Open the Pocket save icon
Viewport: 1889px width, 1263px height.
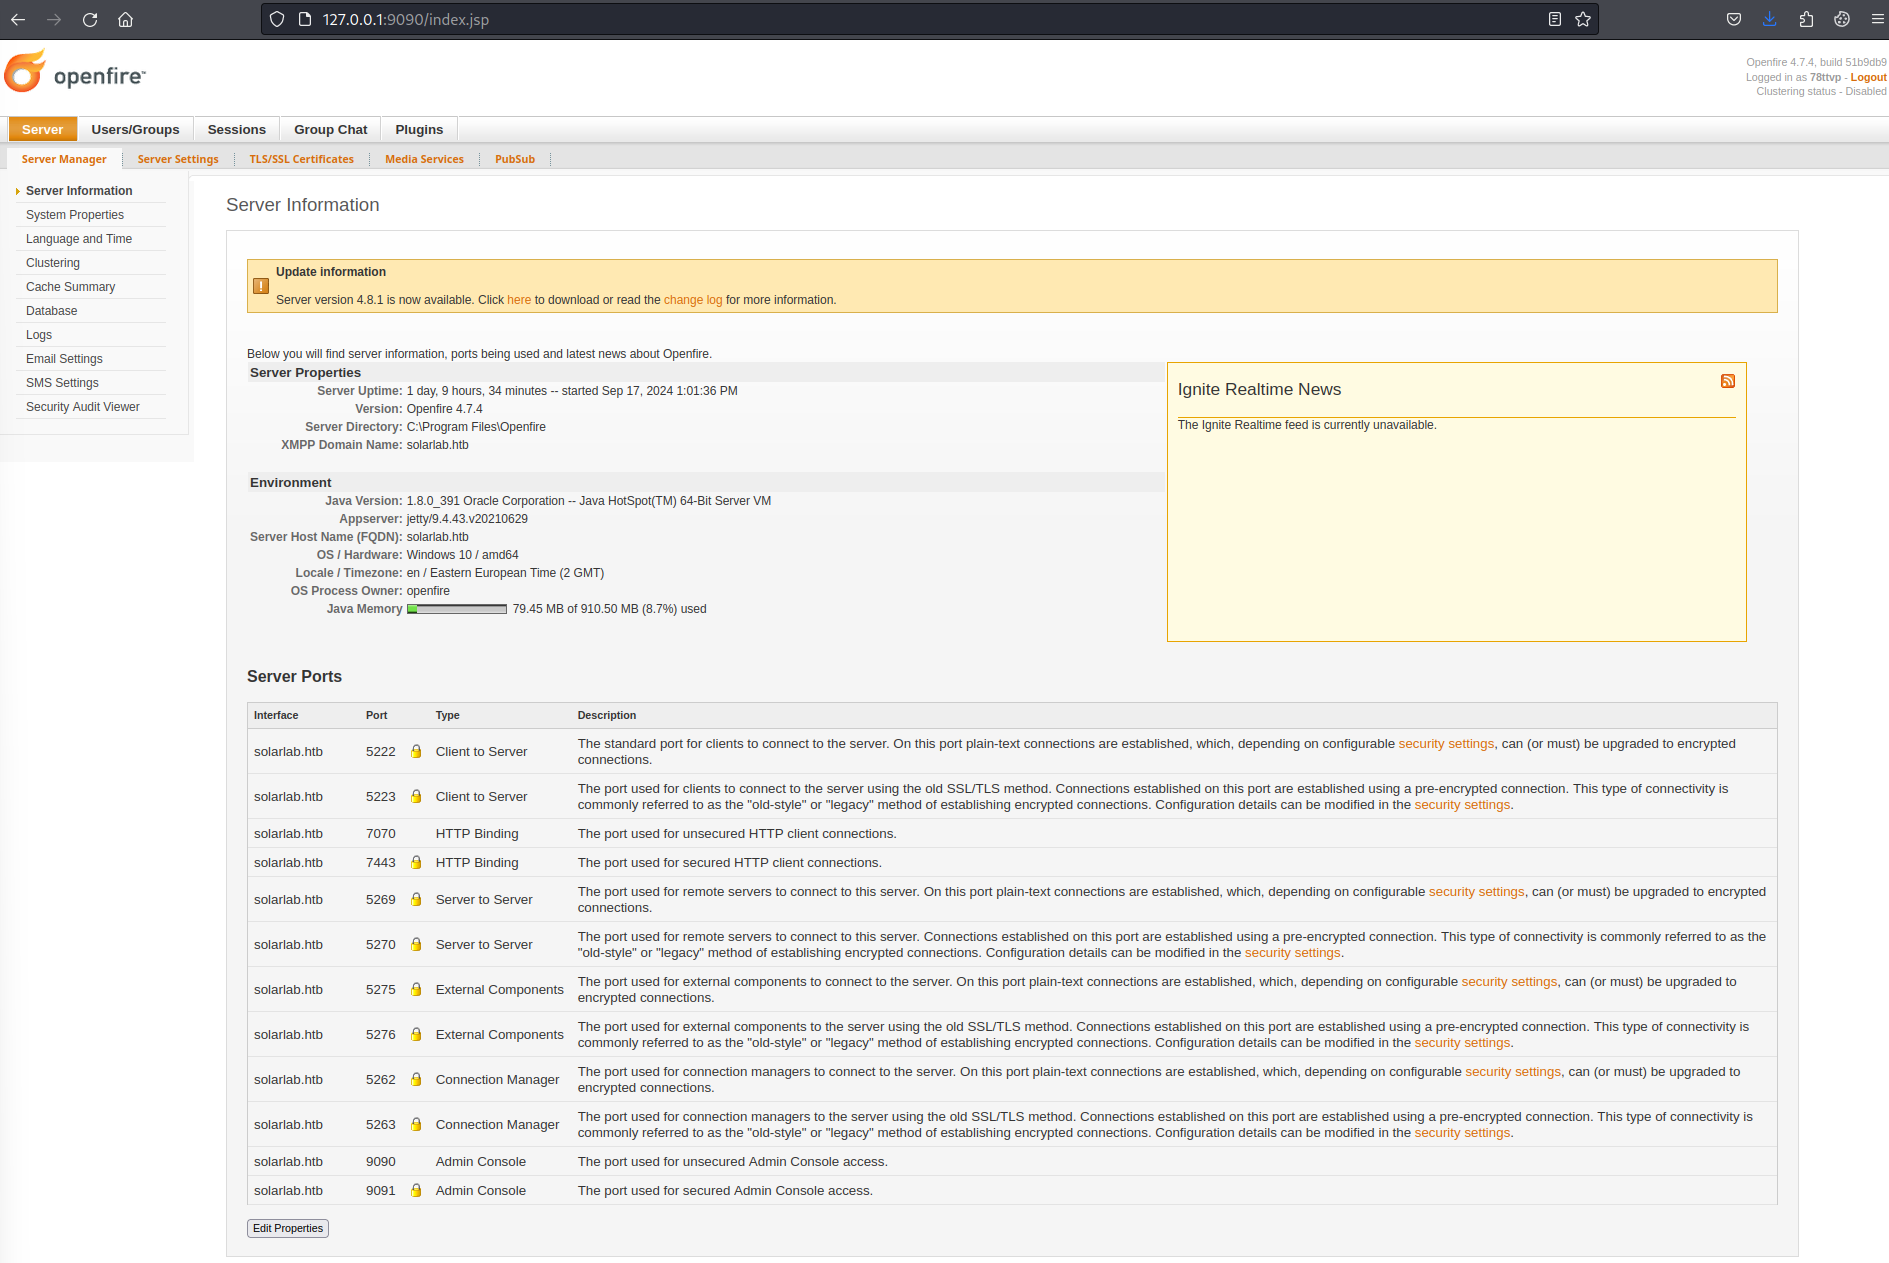tap(1734, 19)
